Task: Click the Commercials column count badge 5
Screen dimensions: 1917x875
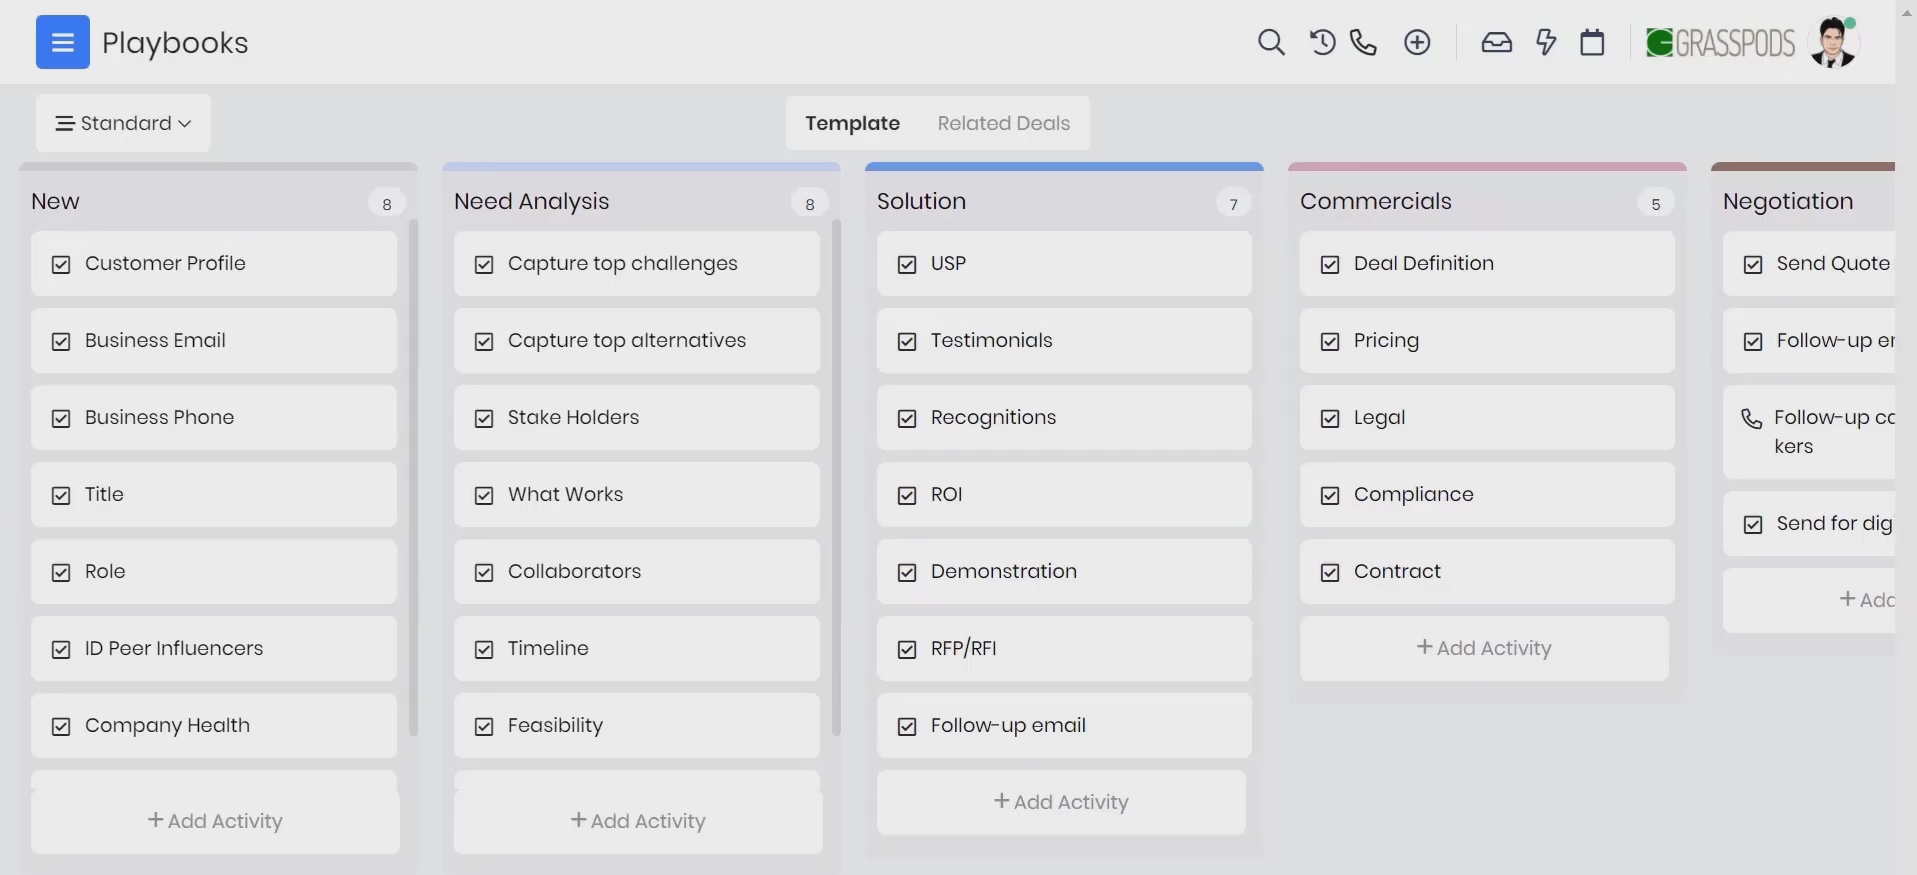Action: pos(1656,204)
